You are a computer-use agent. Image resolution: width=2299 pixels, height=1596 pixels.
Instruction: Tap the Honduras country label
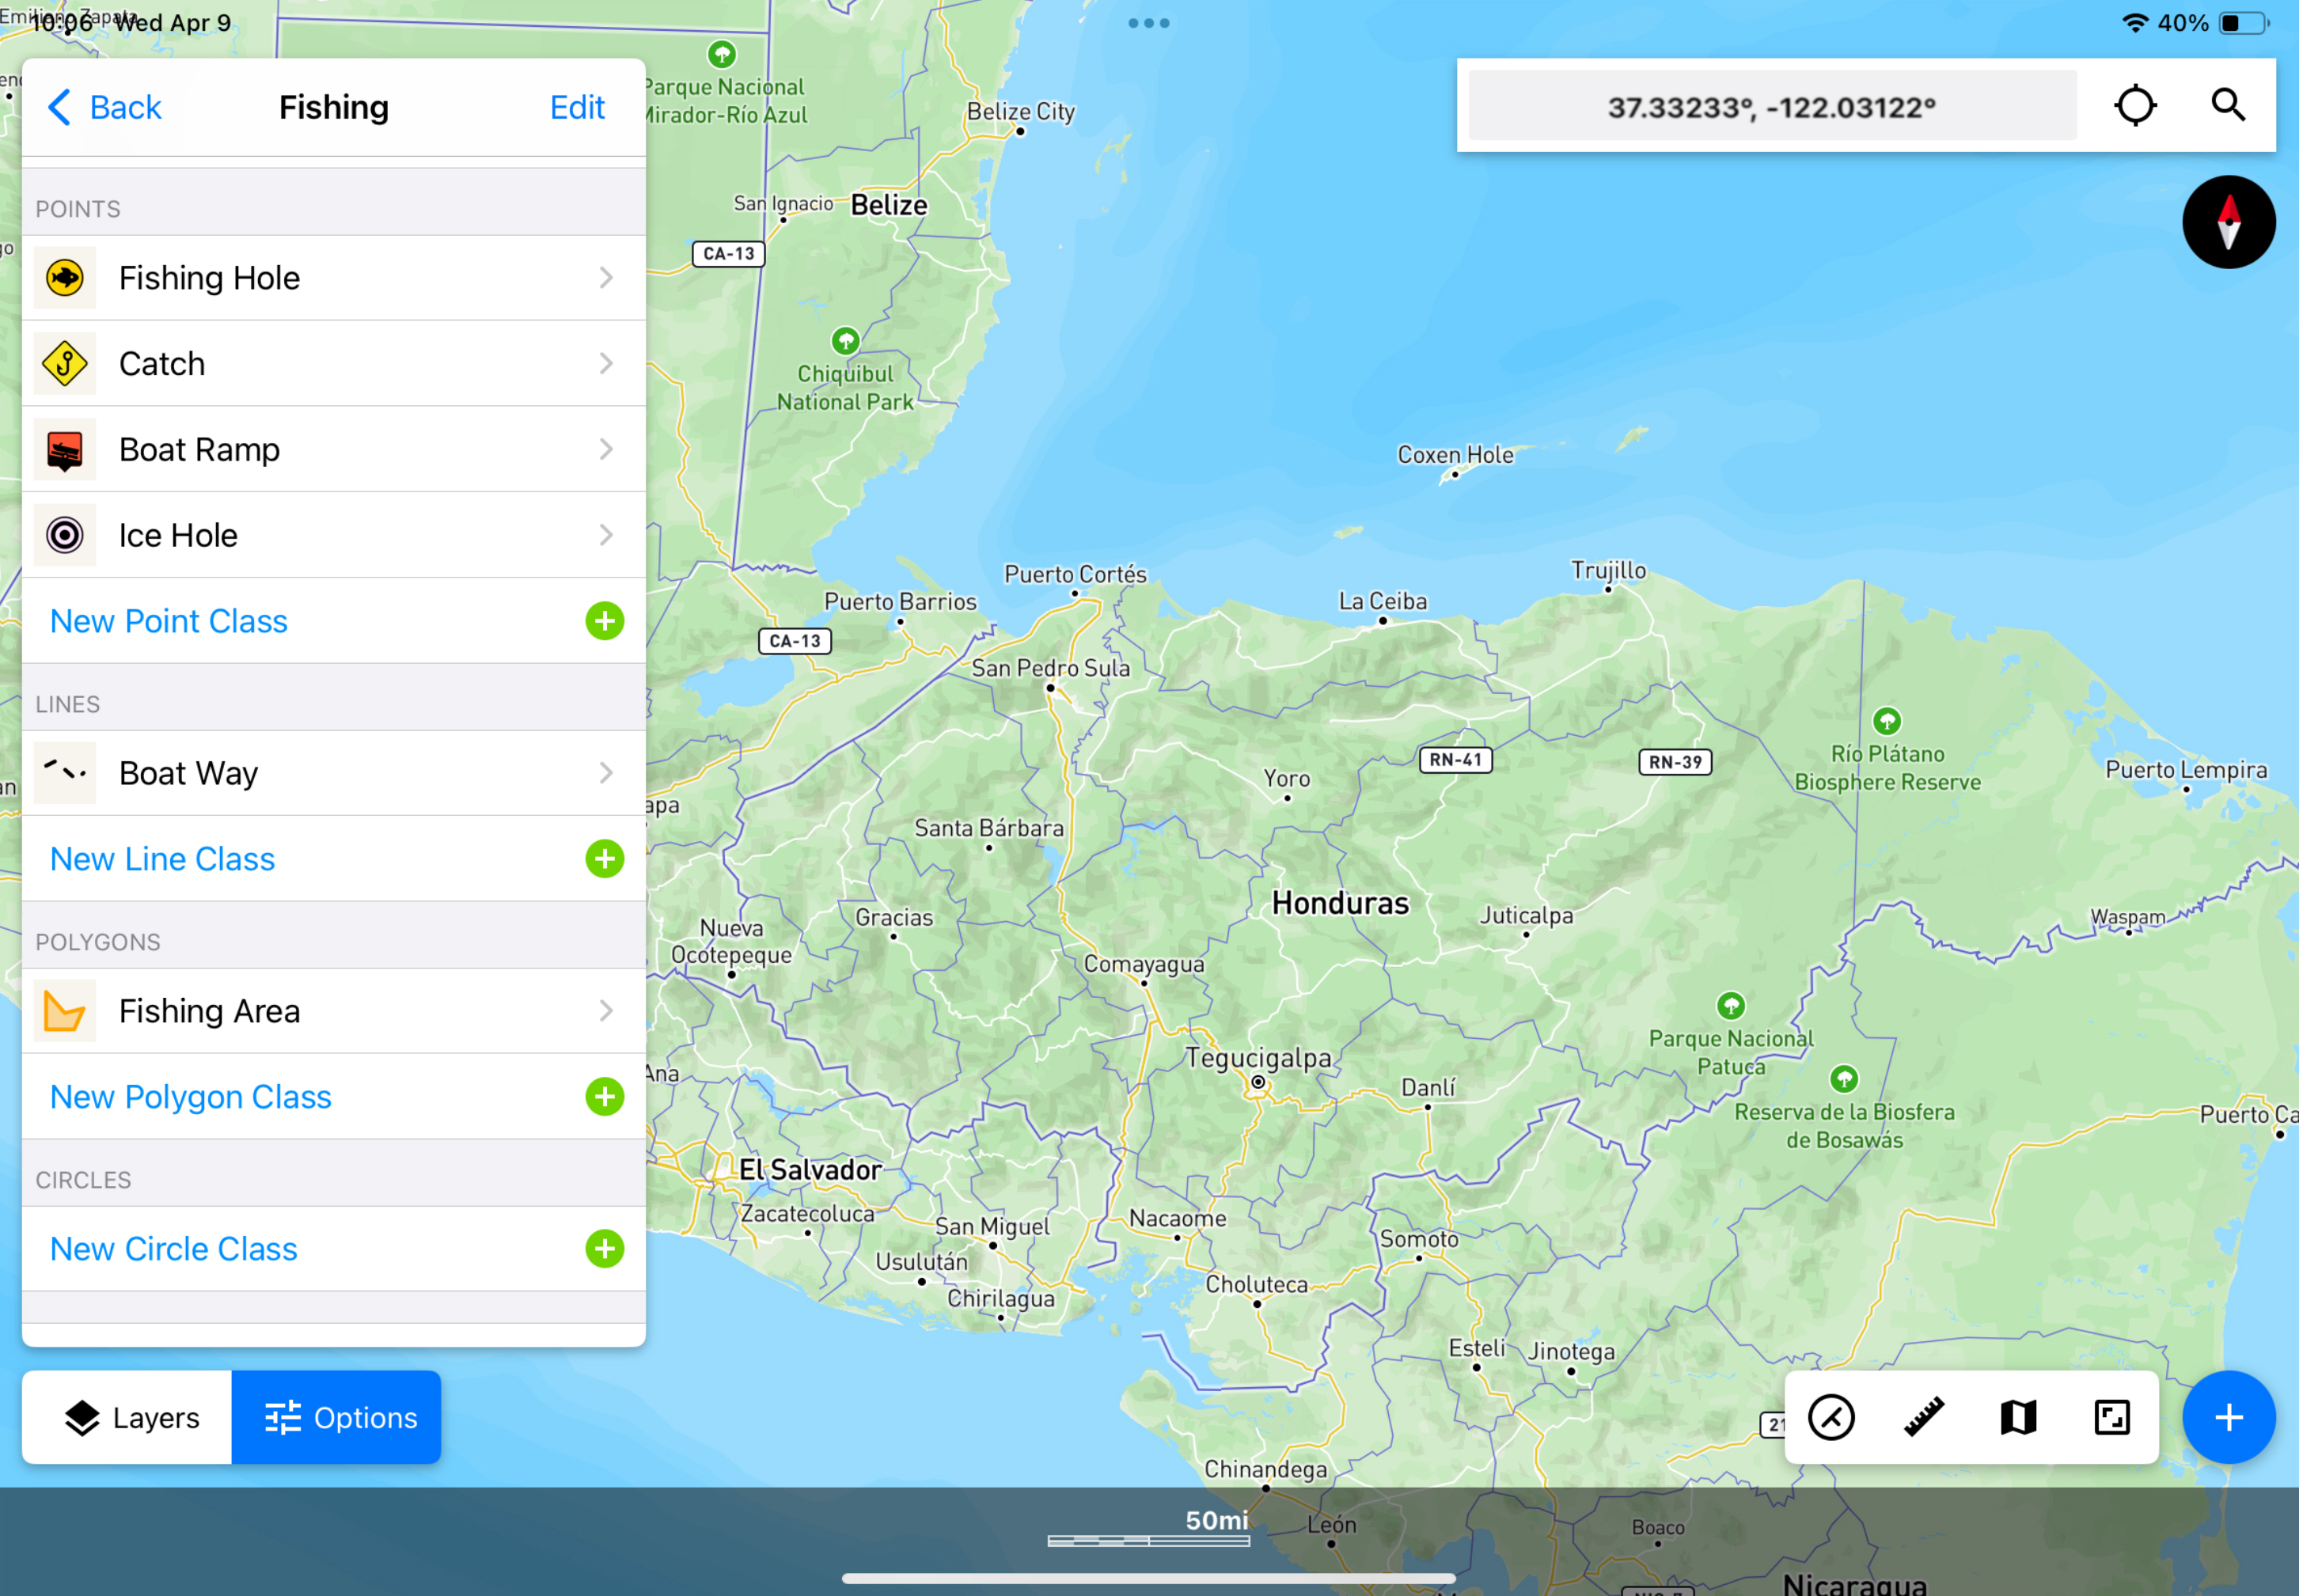tap(1340, 904)
